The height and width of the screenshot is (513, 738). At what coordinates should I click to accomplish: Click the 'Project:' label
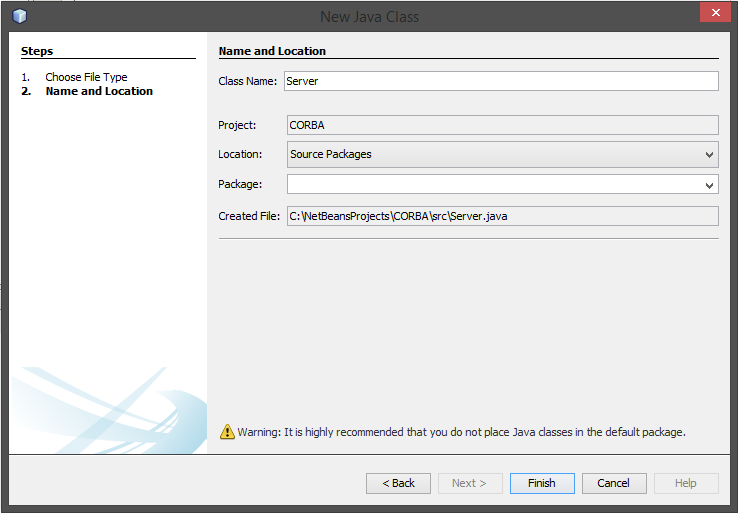pyautogui.click(x=237, y=125)
